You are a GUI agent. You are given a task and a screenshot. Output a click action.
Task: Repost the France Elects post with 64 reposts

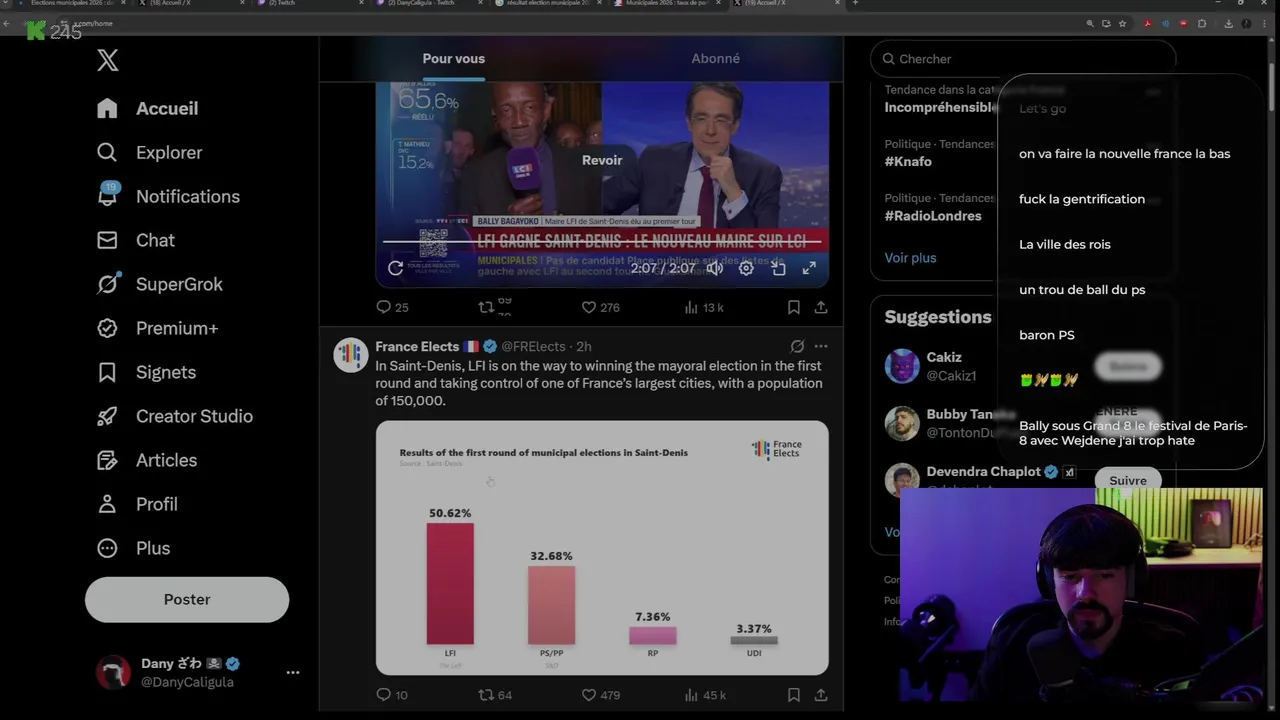(x=496, y=694)
